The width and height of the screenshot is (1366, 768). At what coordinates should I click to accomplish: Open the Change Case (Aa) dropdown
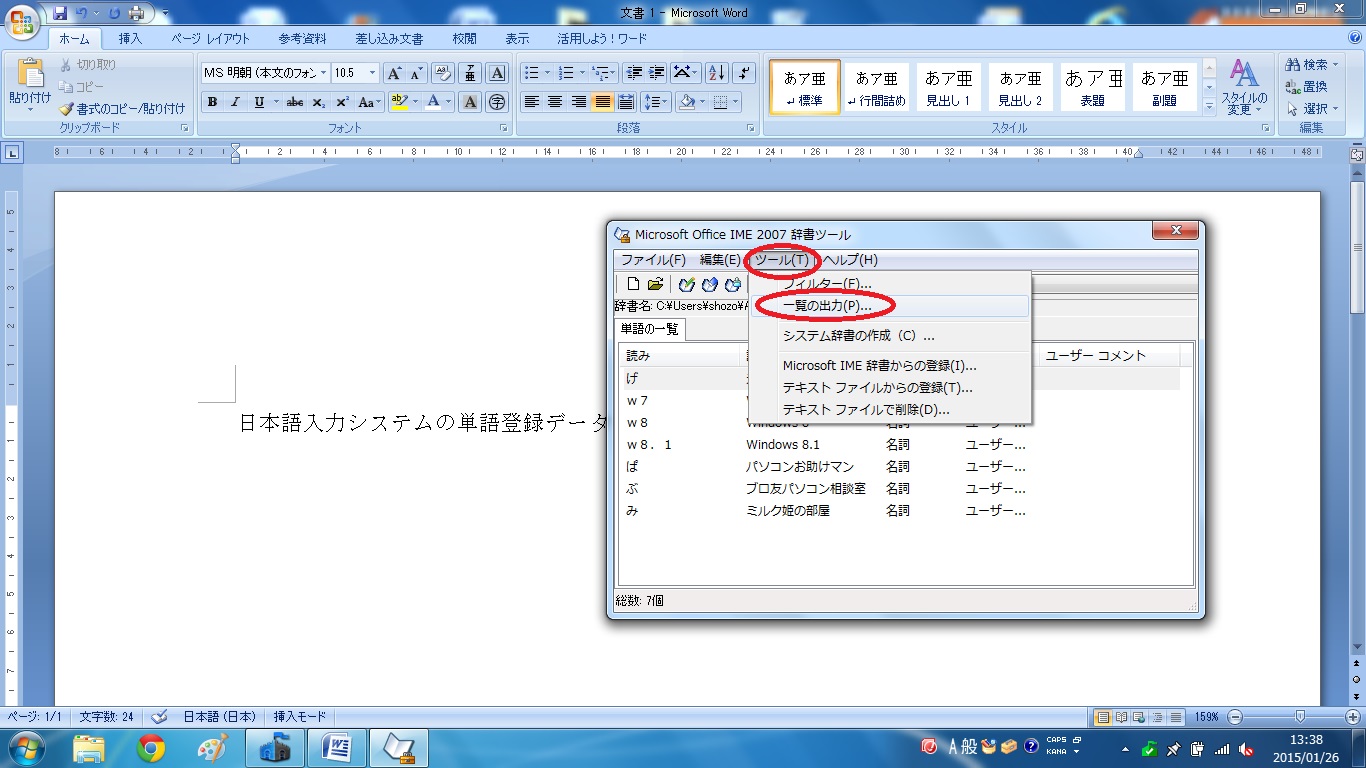(369, 102)
